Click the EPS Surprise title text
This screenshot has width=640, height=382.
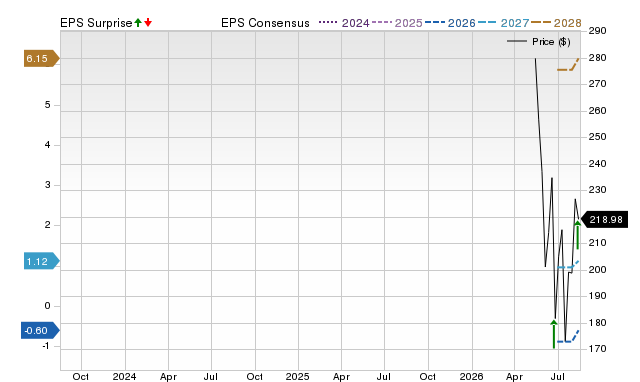tap(96, 23)
